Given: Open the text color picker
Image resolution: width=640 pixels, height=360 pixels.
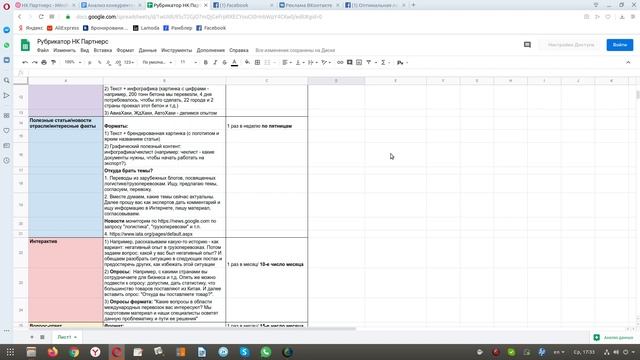Looking at the screenshot, I should coord(234,62).
